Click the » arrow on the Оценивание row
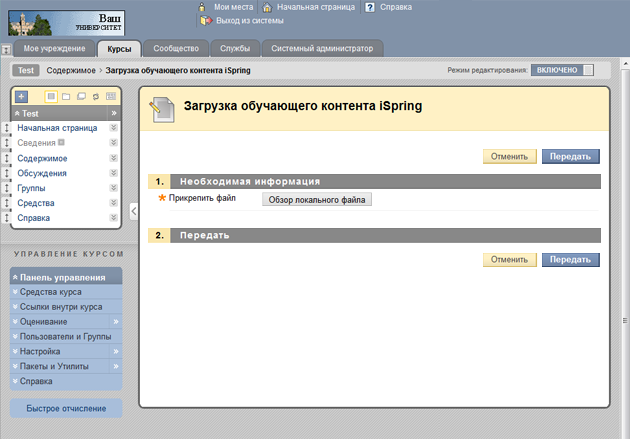 (116, 321)
